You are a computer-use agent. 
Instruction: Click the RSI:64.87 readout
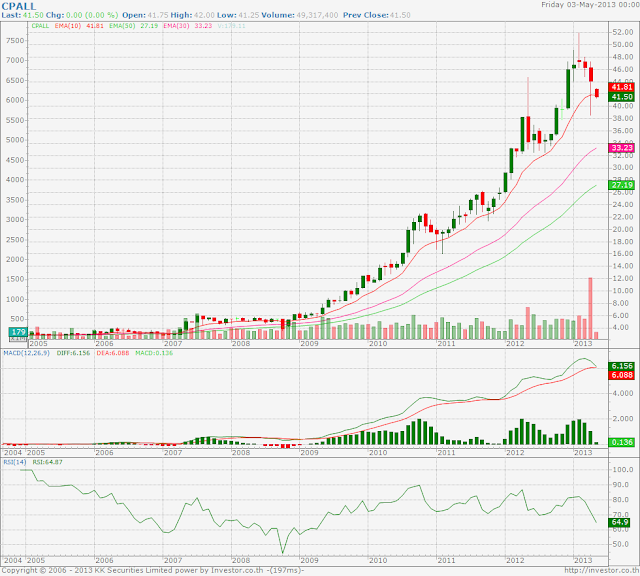click(x=47, y=462)
